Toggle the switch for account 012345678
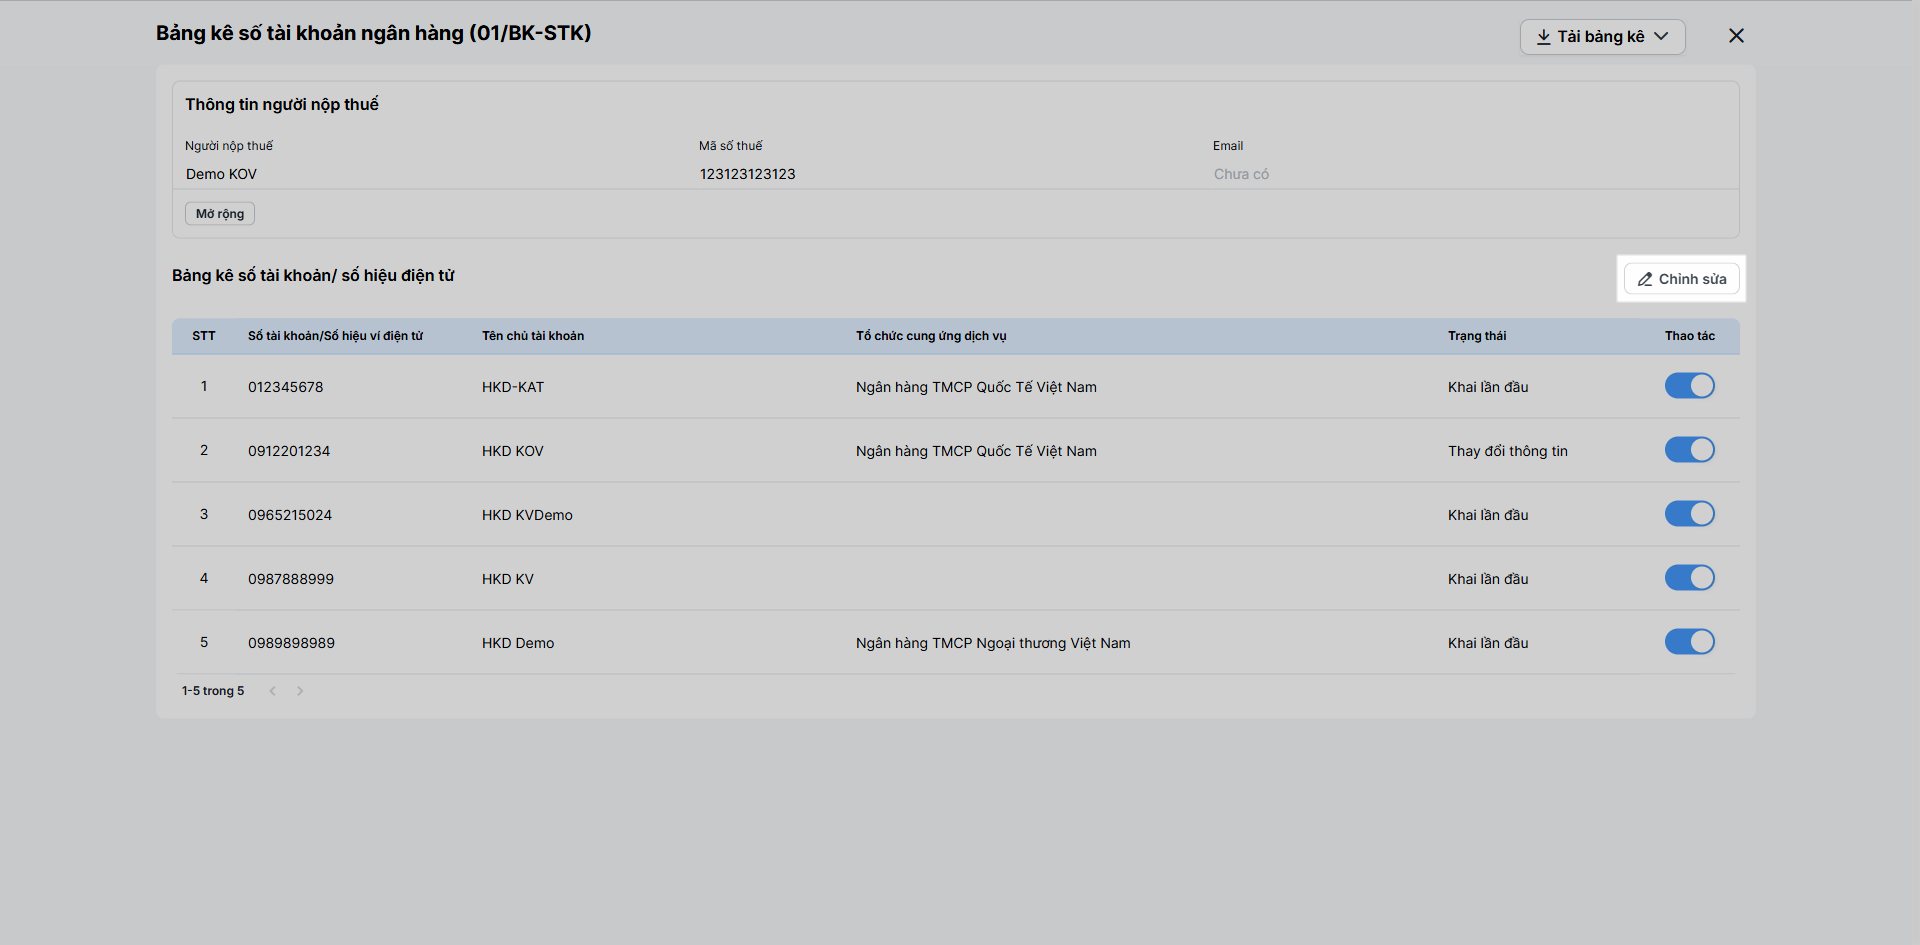The image size is (1920, 945). (x=1689, y=386)
